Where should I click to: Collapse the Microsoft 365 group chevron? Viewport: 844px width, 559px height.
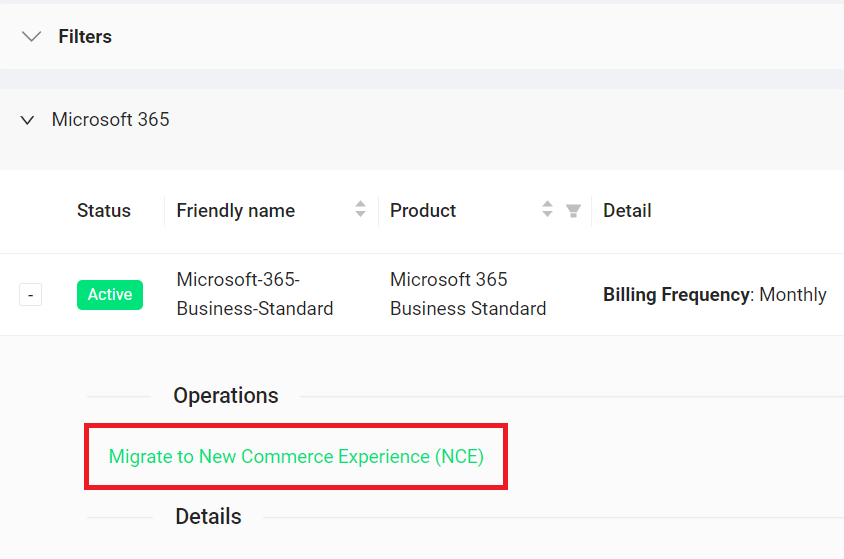click(x=27, y=120)
